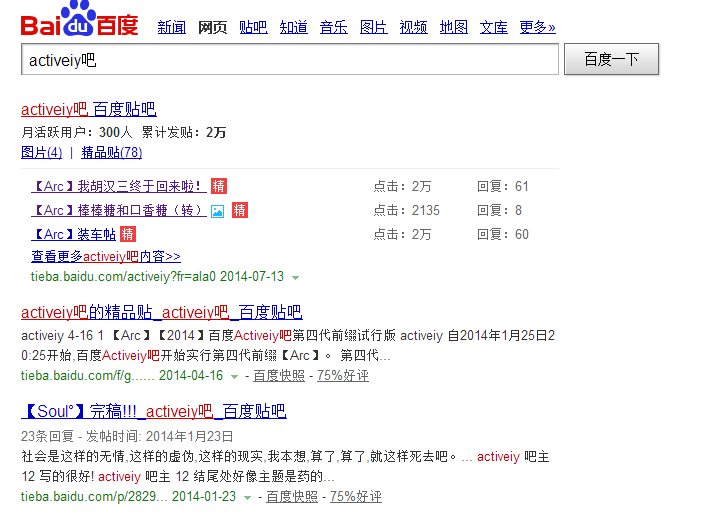Click the text 点击: 2135

pyautogui.click(x=407, y=210)
